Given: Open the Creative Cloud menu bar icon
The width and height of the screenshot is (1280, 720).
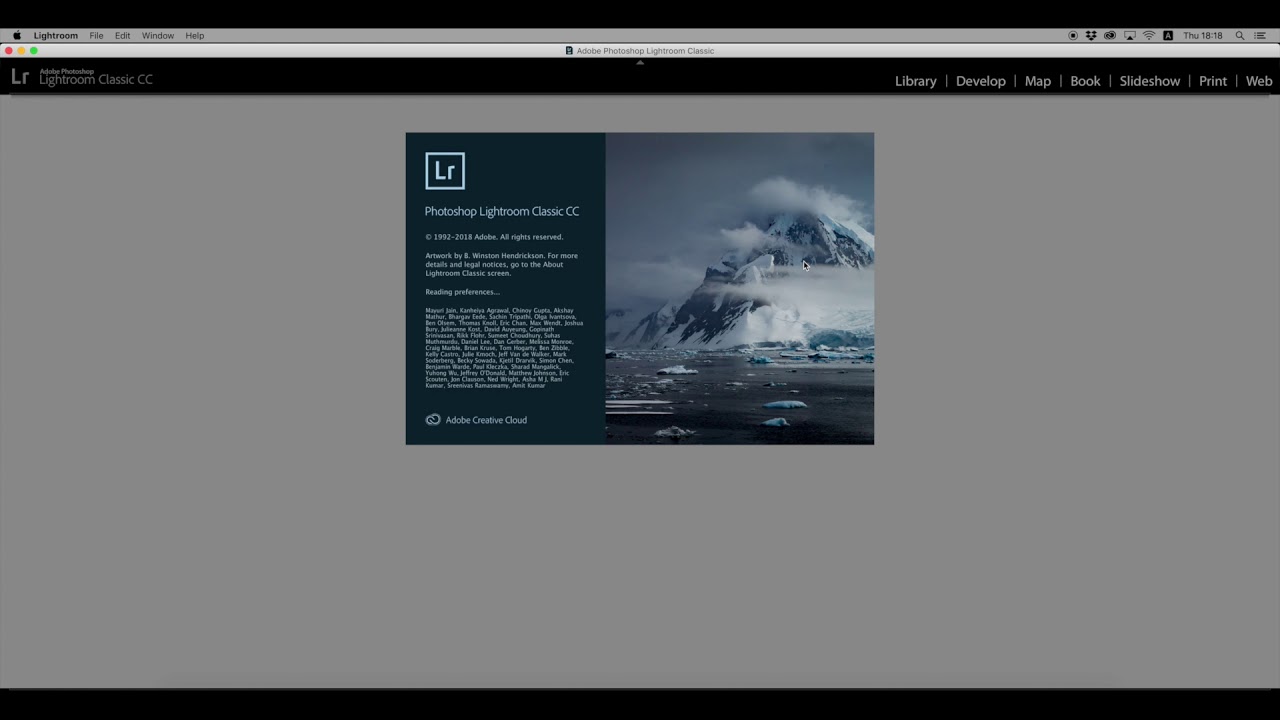Looking at the screenshot, I should click(1110, 35).
